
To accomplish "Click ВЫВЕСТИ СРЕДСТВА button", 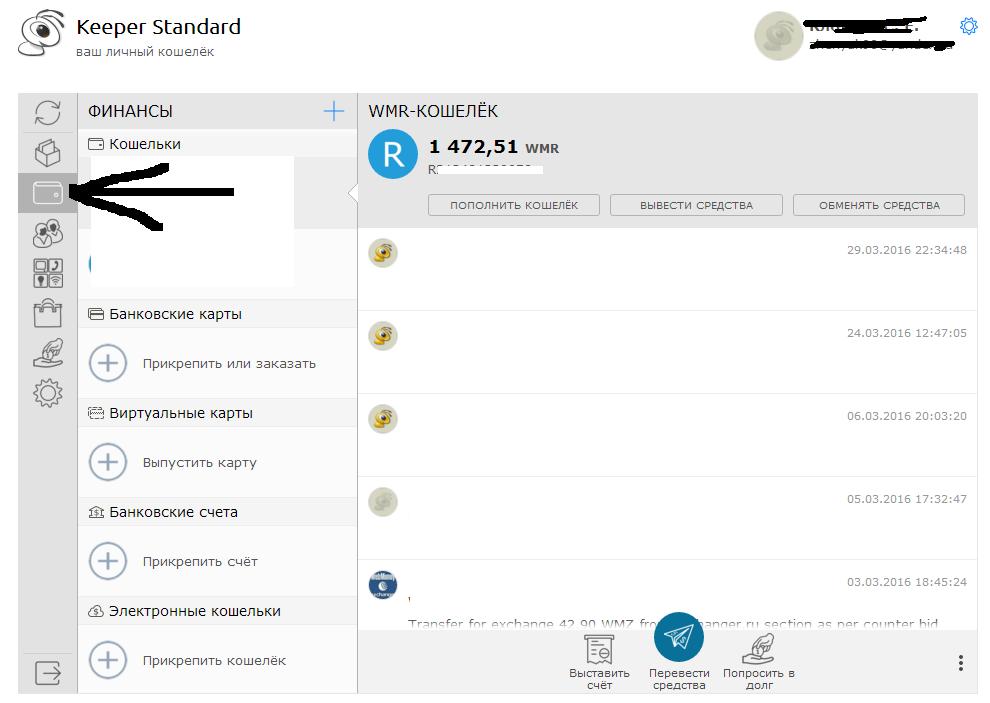I will click(696, 205).
